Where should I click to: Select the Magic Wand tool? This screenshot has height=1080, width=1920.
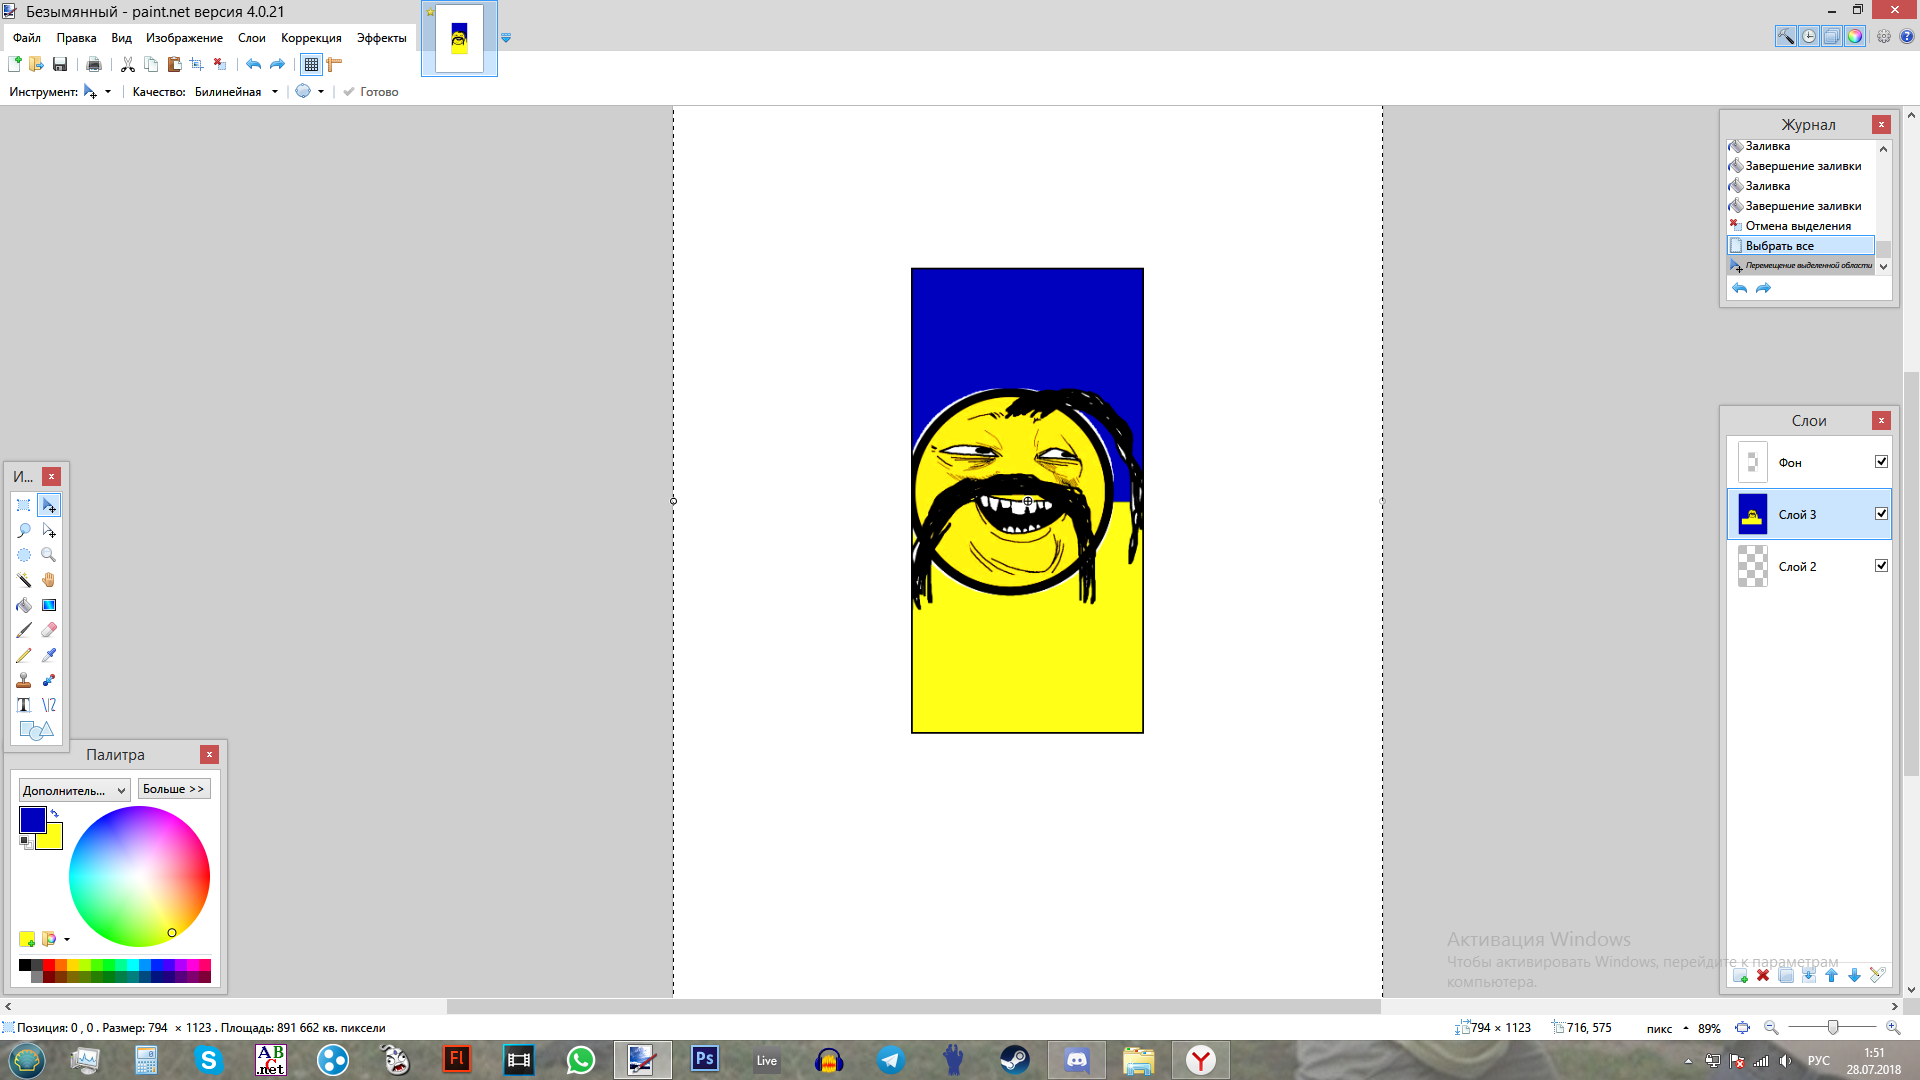[x=24, y=580]
